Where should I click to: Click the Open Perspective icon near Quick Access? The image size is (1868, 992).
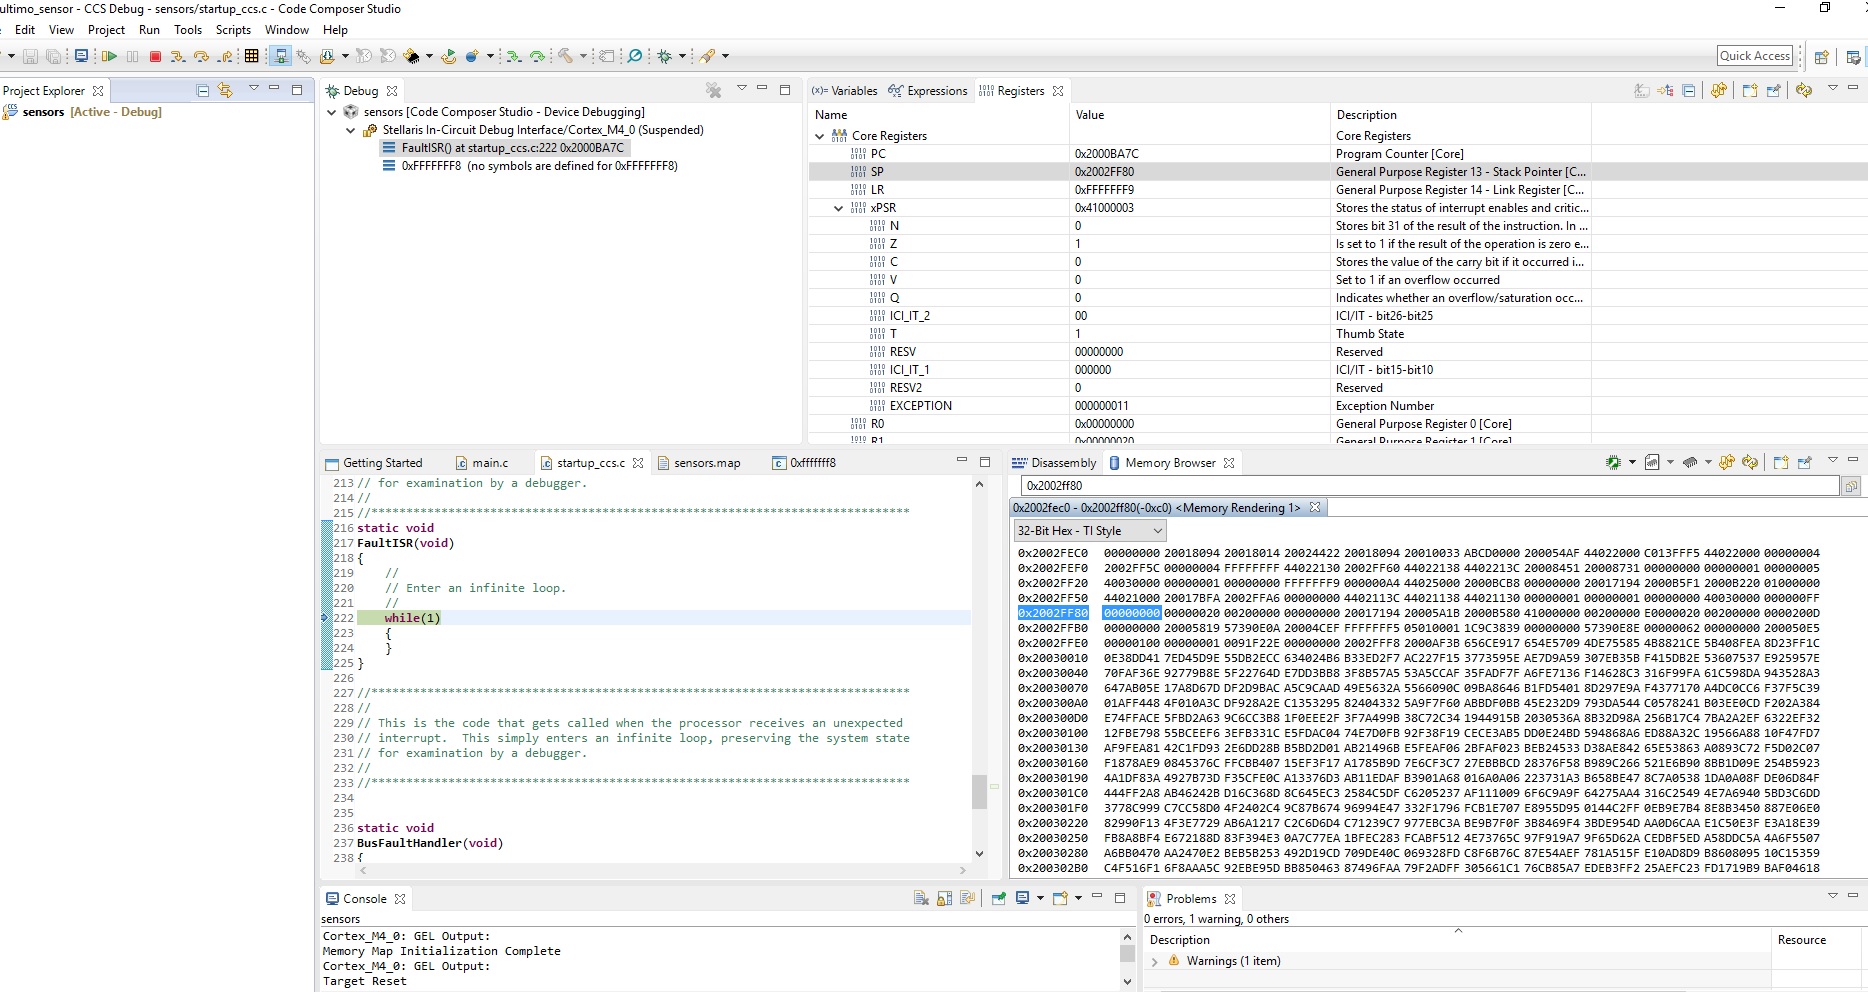1822,57
